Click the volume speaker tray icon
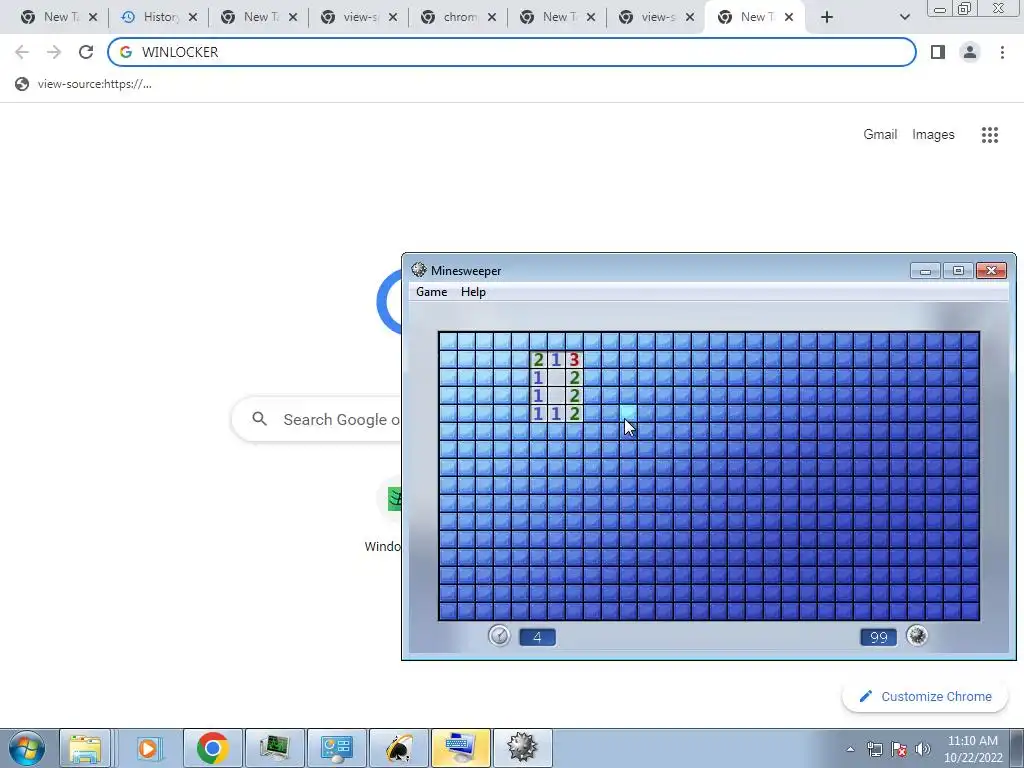The width and height of the screenshot is (1024, 768). pos(923,749)
